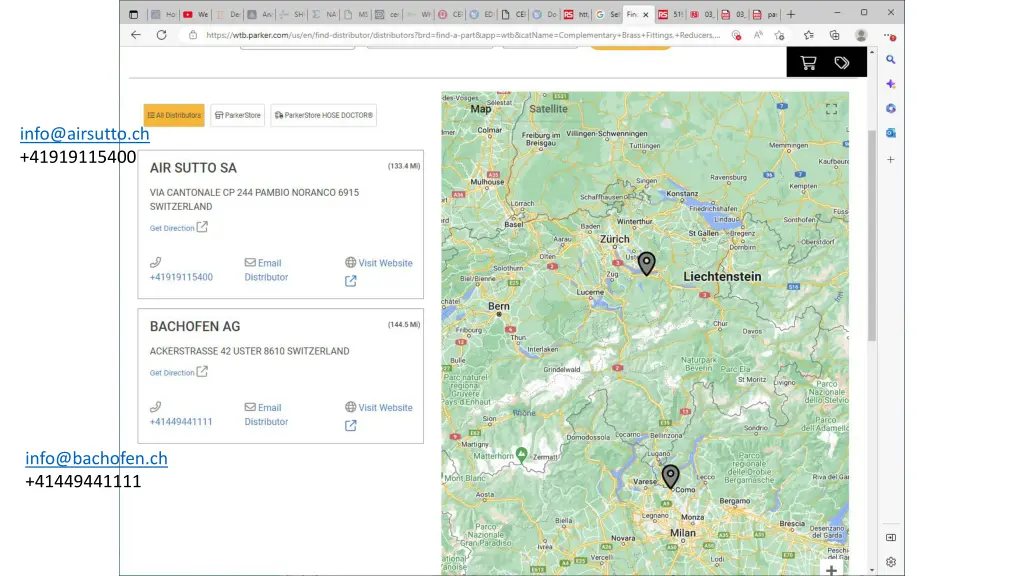The image size is (1024, 576).
Task: Go back with the browser back arrow
Action: [x=136, y=35]
